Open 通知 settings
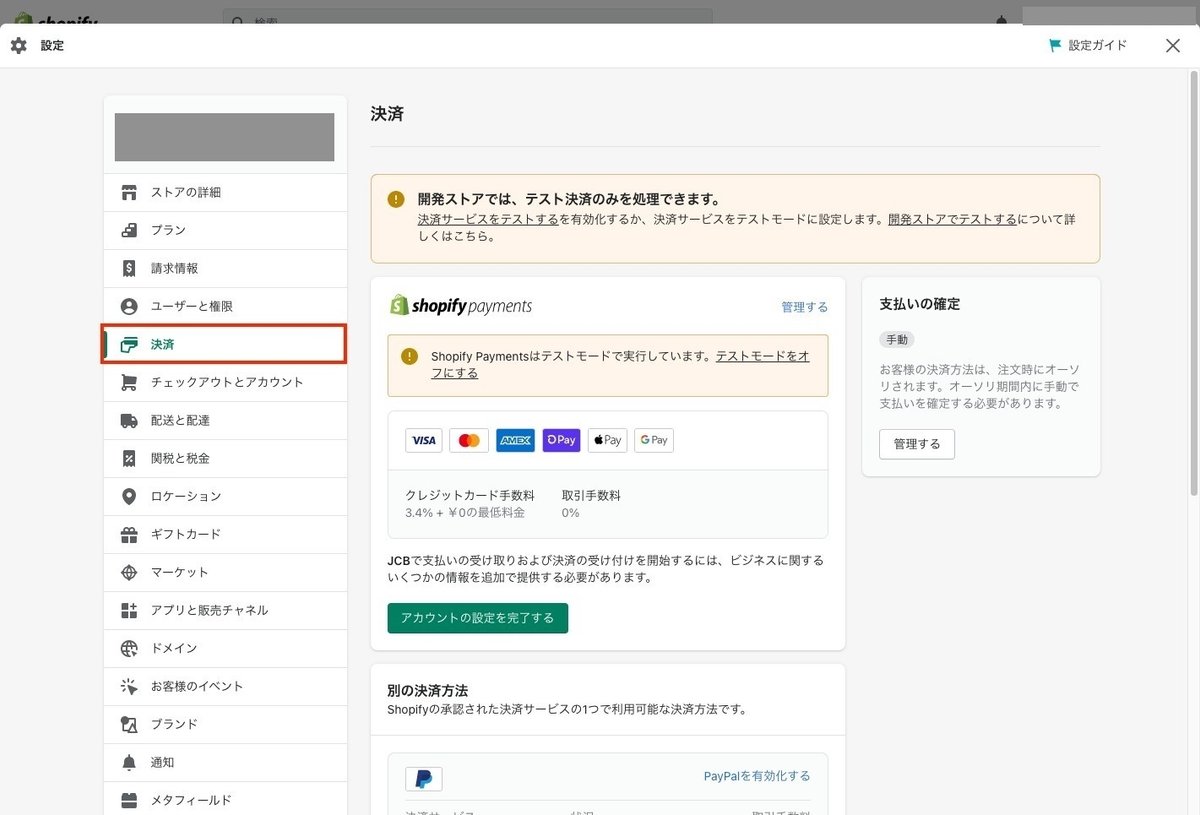 click(x=225, y=762)
